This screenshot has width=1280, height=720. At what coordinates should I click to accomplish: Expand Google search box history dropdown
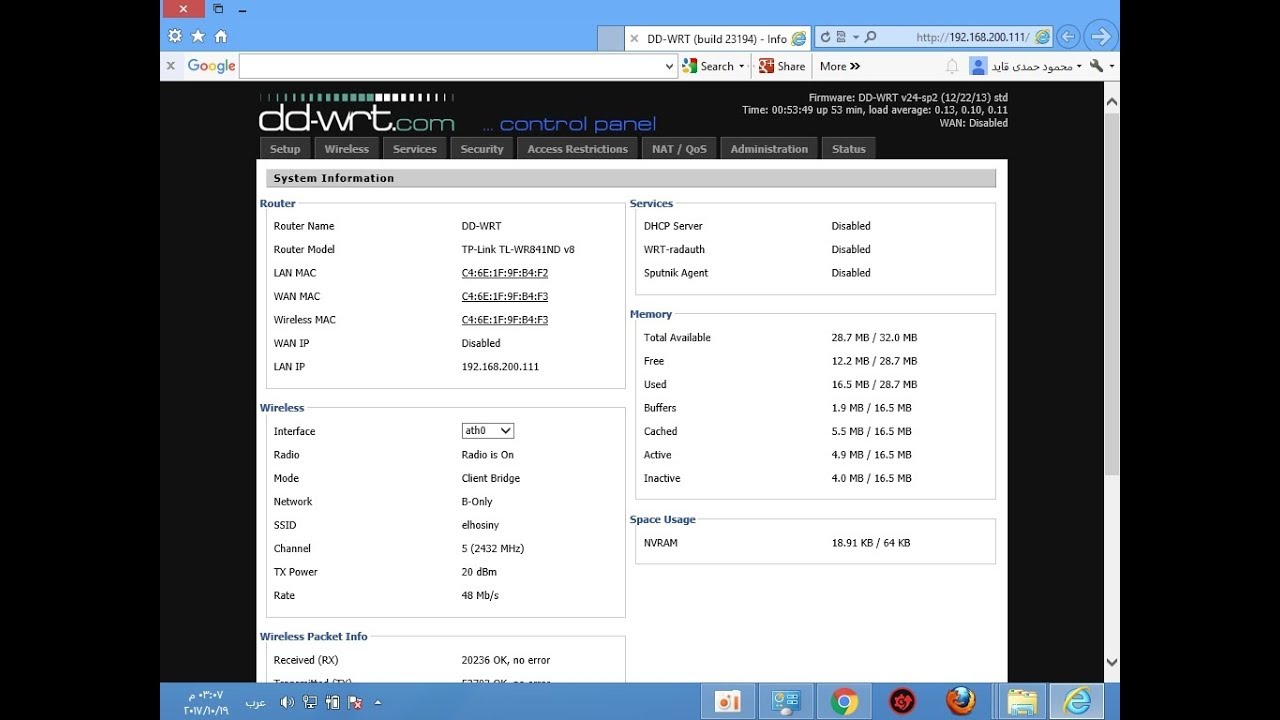click(x=670, y=66)
